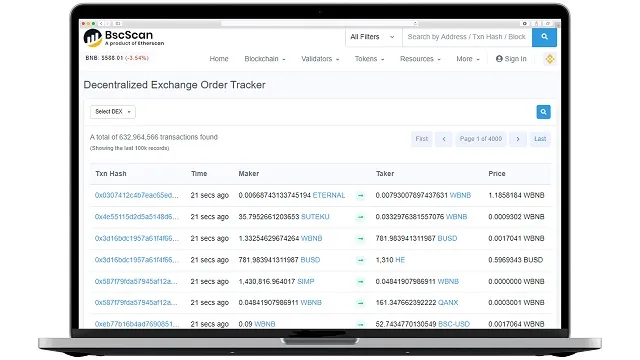
Task: Open transaction hash 0xeb77b16b4ad7690851...
Action: tap(137, 324)
